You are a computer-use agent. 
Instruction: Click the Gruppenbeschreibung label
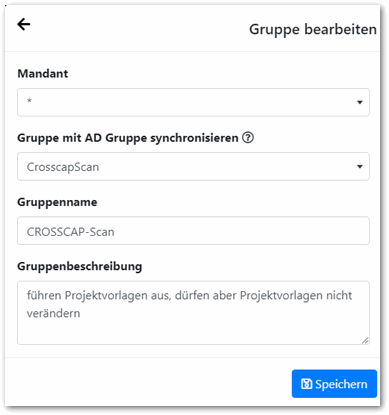click(80, 266)
